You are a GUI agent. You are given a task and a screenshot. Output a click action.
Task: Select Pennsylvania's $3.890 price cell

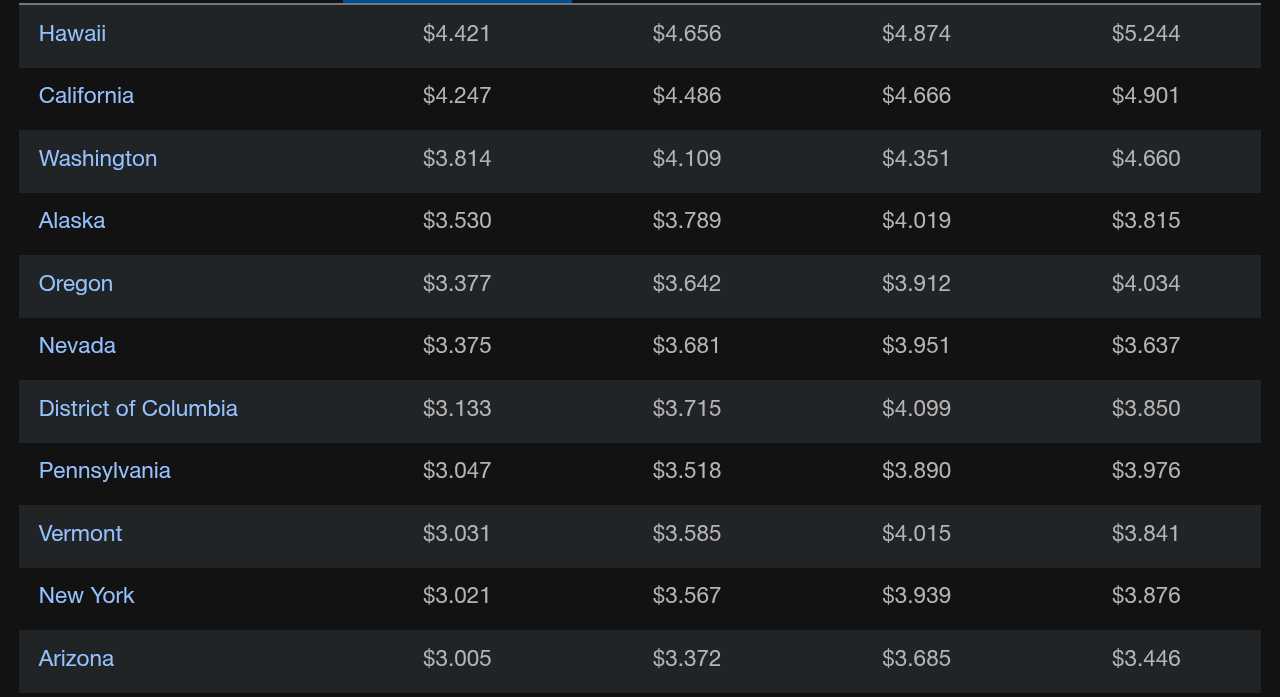point(916,471)
